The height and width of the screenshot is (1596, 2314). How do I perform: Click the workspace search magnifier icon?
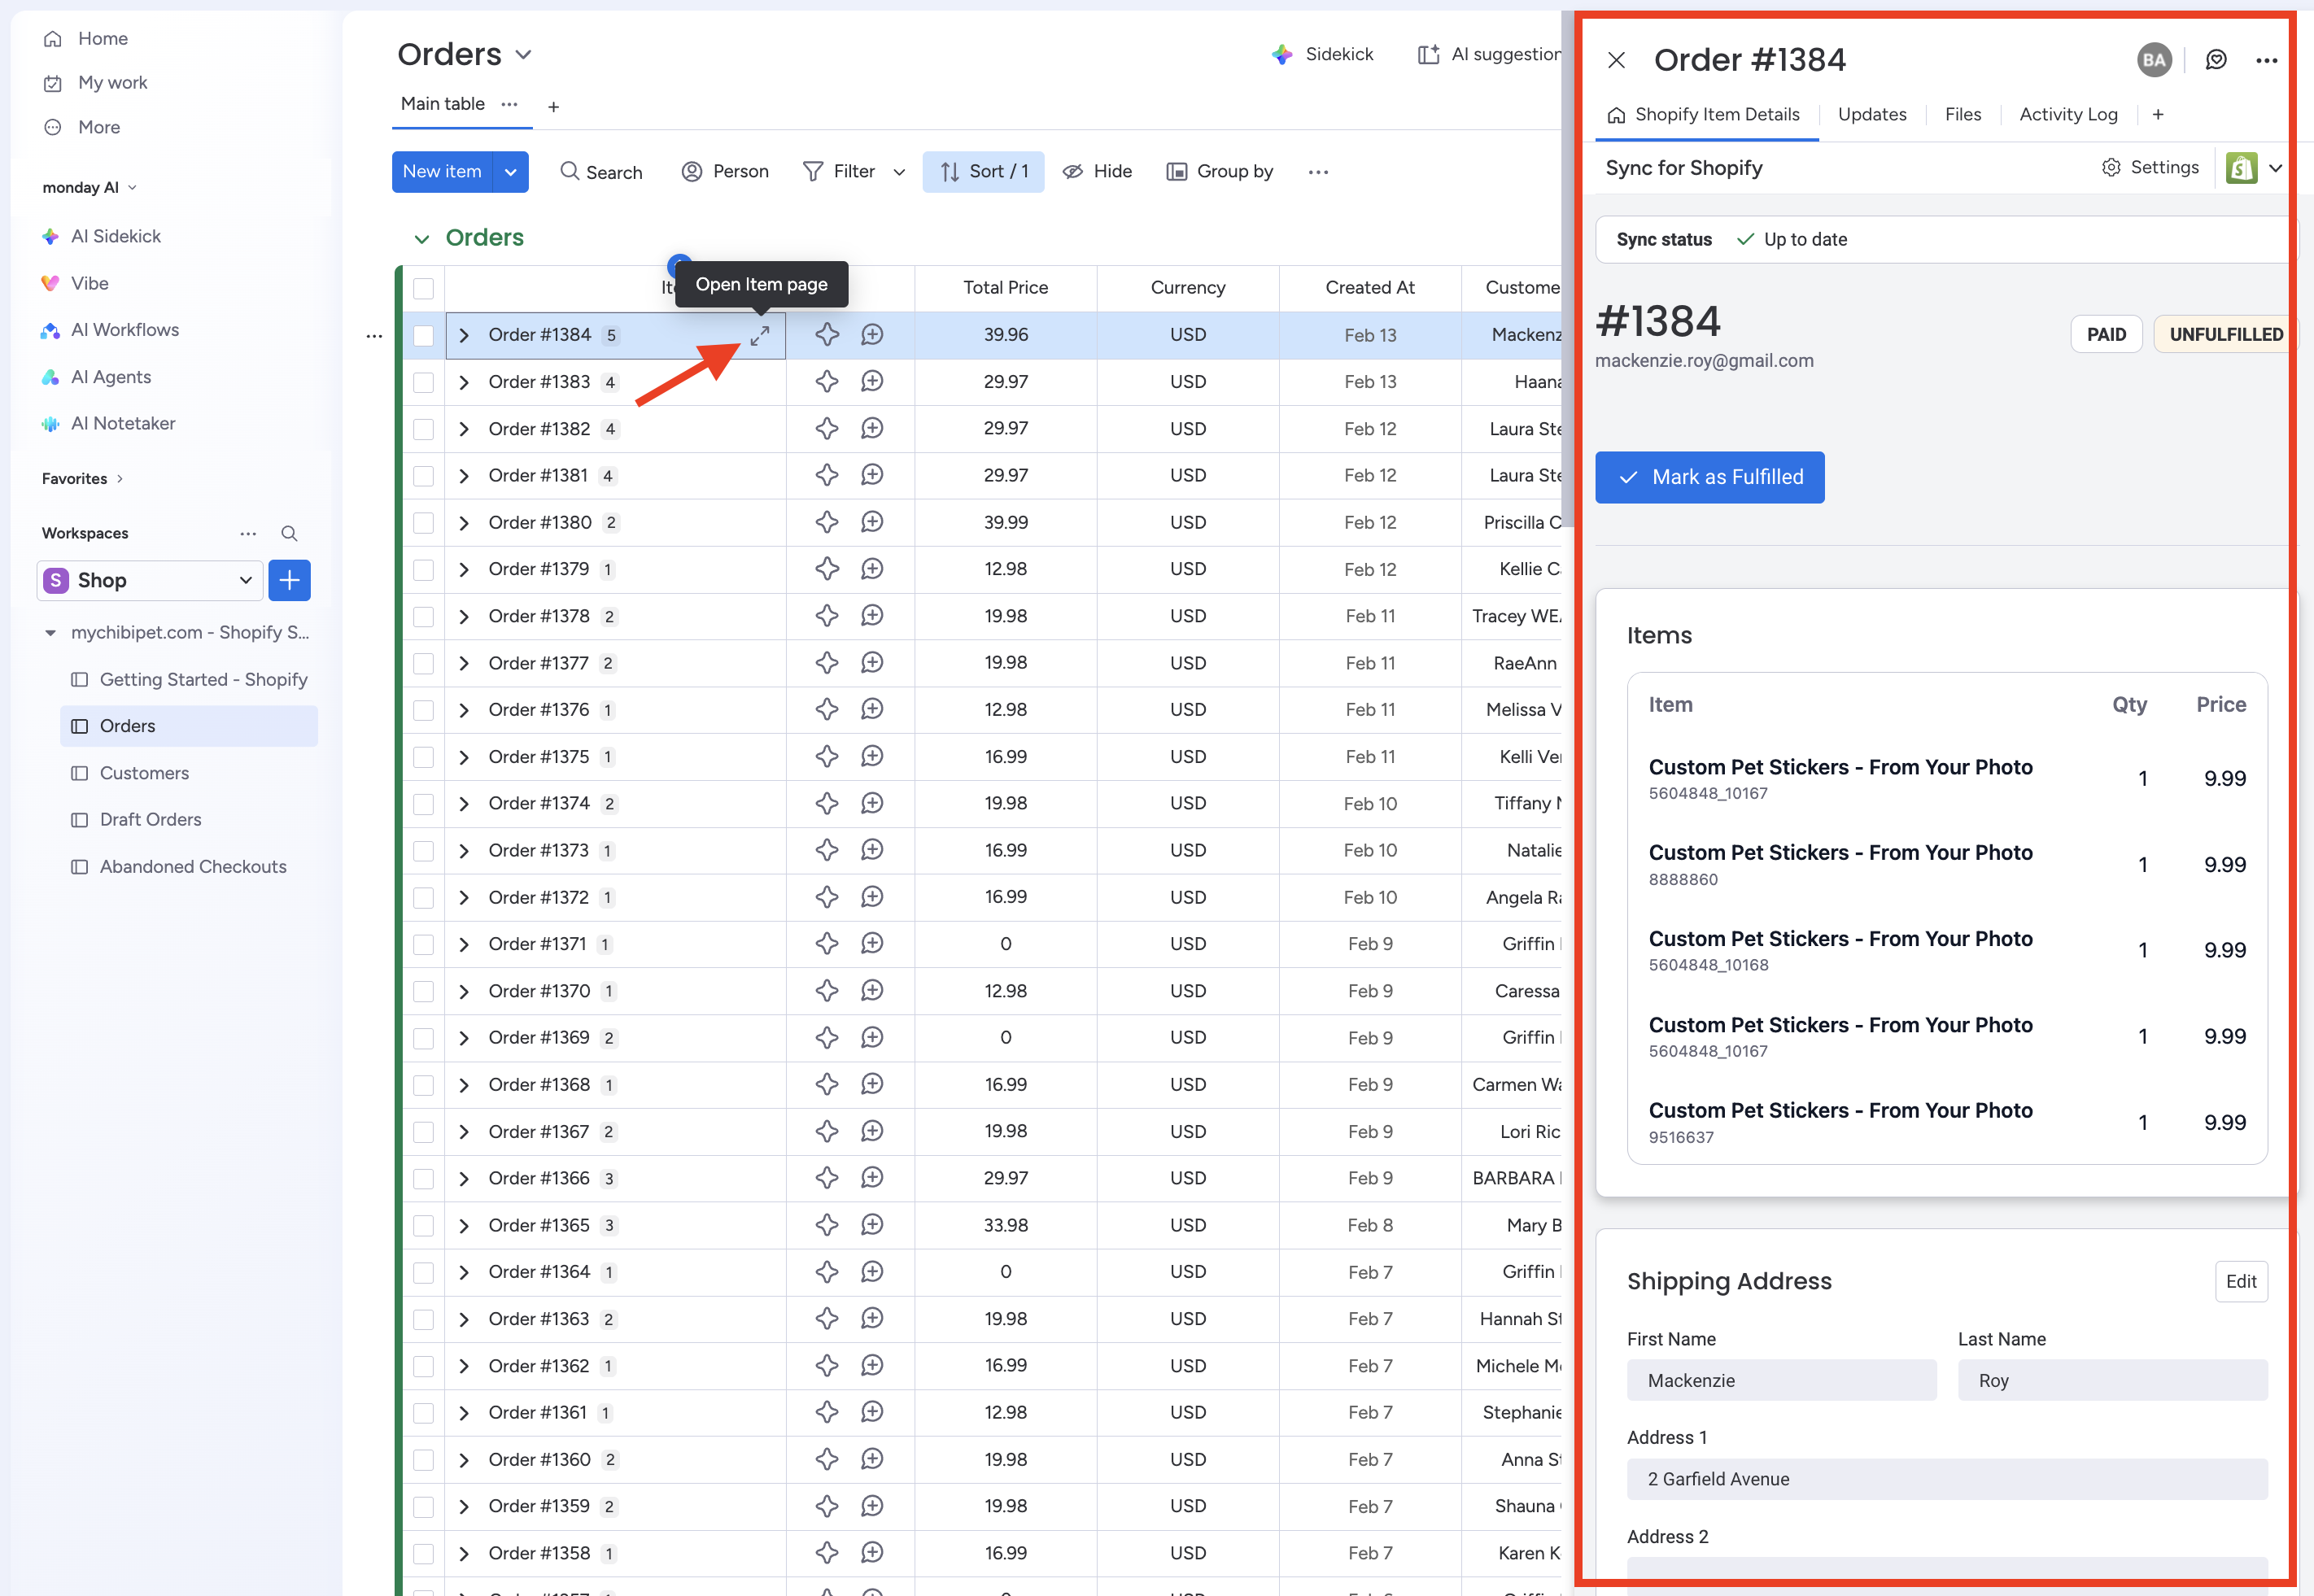289,533
